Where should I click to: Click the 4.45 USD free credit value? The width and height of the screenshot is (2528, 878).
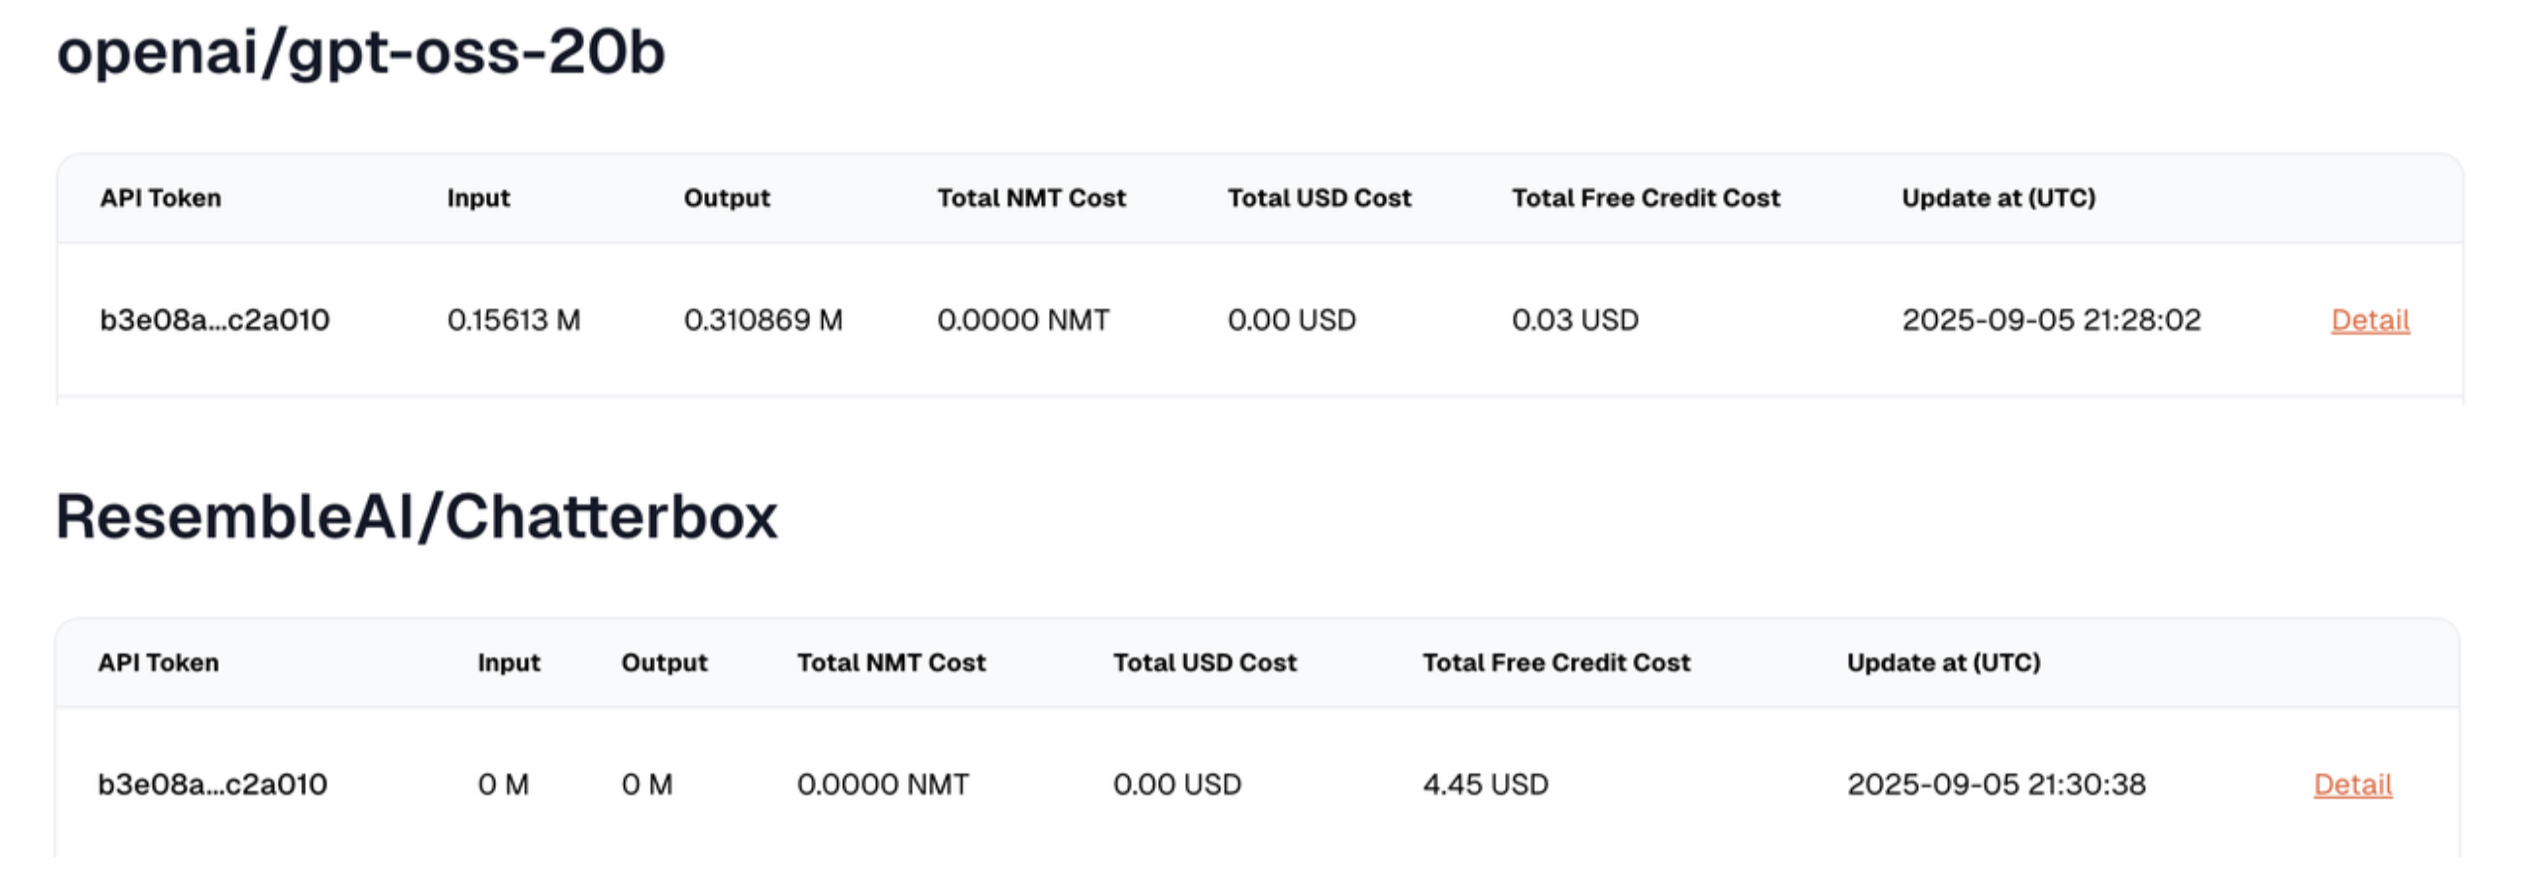(x=1486, y=784)
